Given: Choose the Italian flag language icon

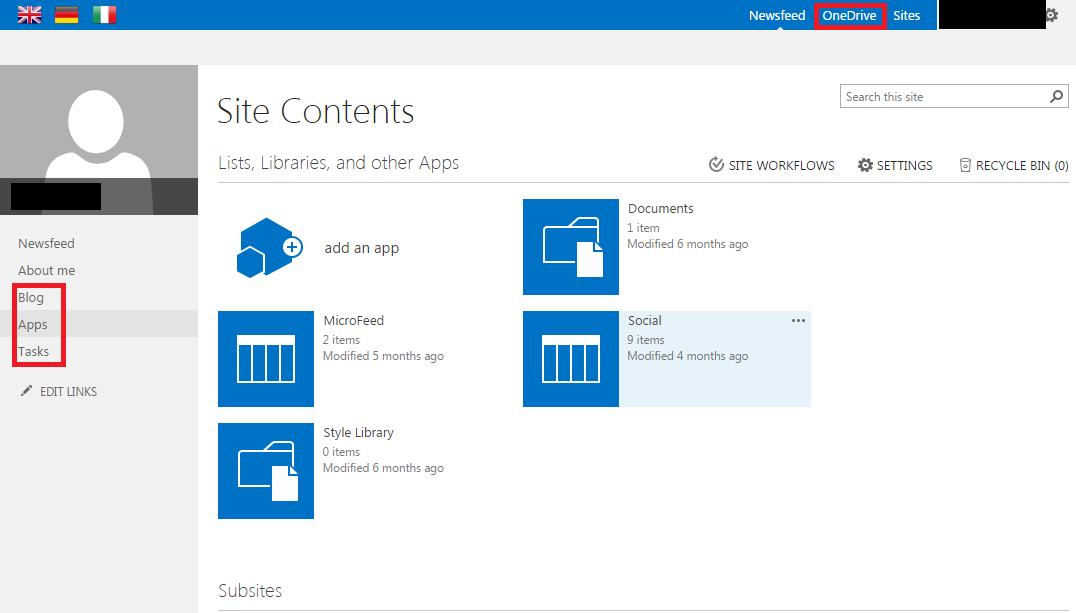Looking at the screenshot, I should (104, 14).
